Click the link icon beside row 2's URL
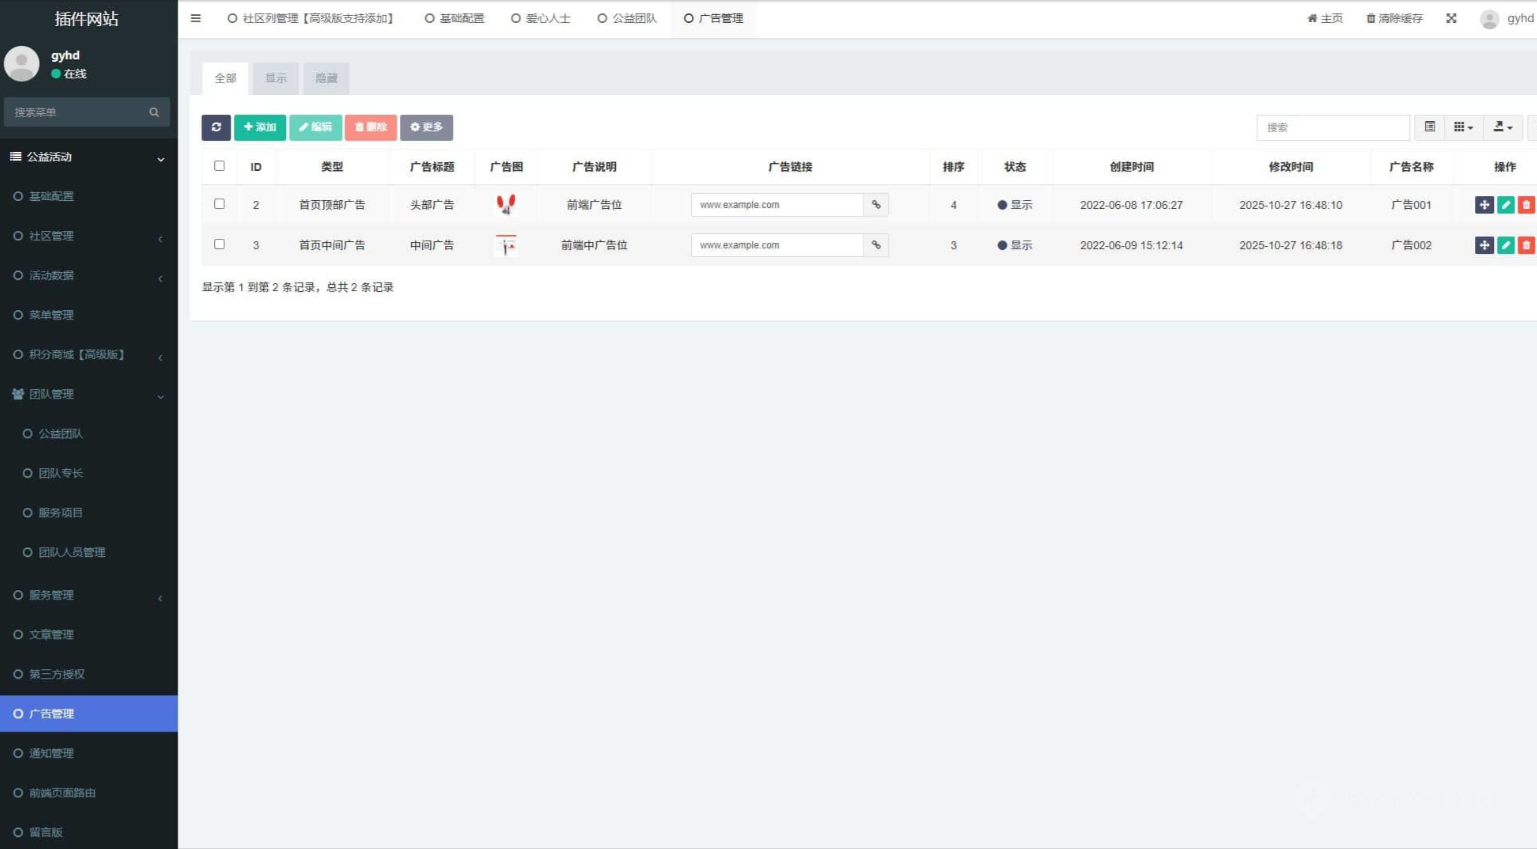The height and width of the screenshot is (849, 1537). pyautogui.click(x=876, y=205)
